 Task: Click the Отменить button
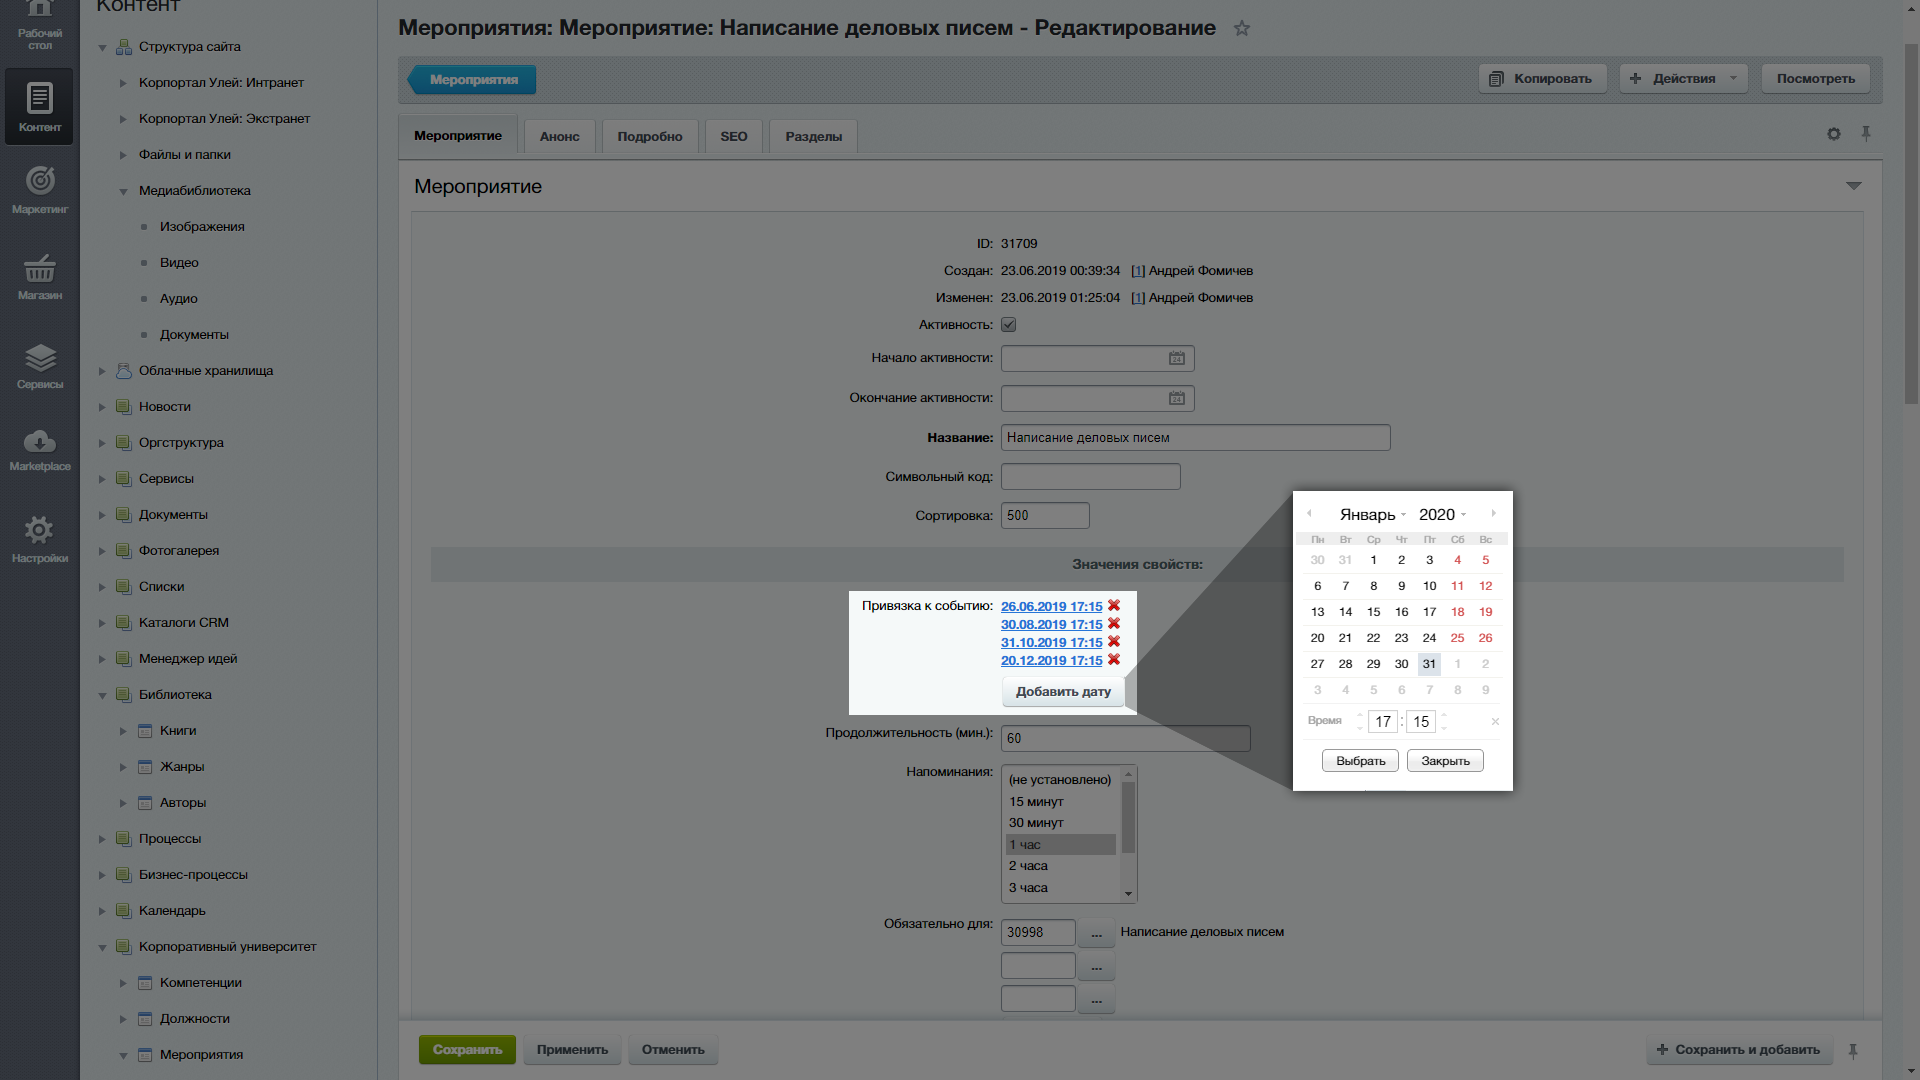(x=673, y=1050)
